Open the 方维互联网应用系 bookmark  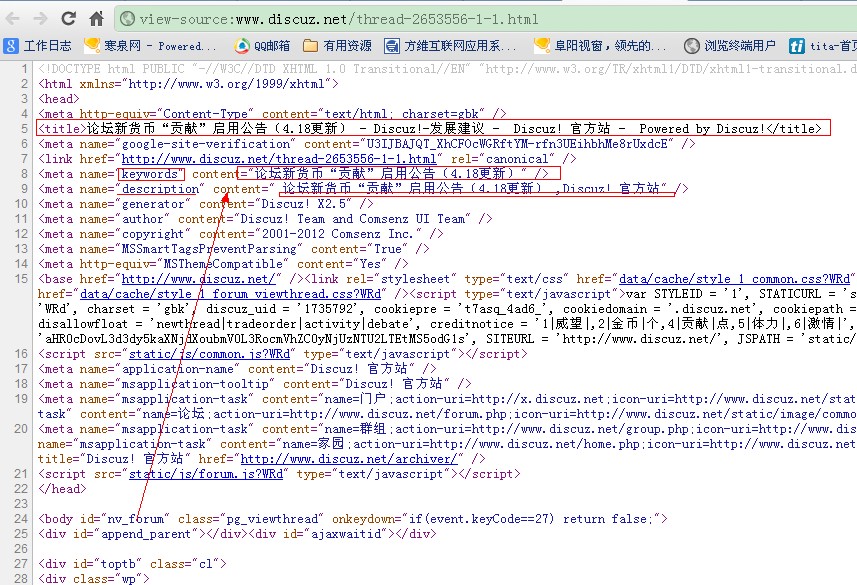[x=450, y=46]
